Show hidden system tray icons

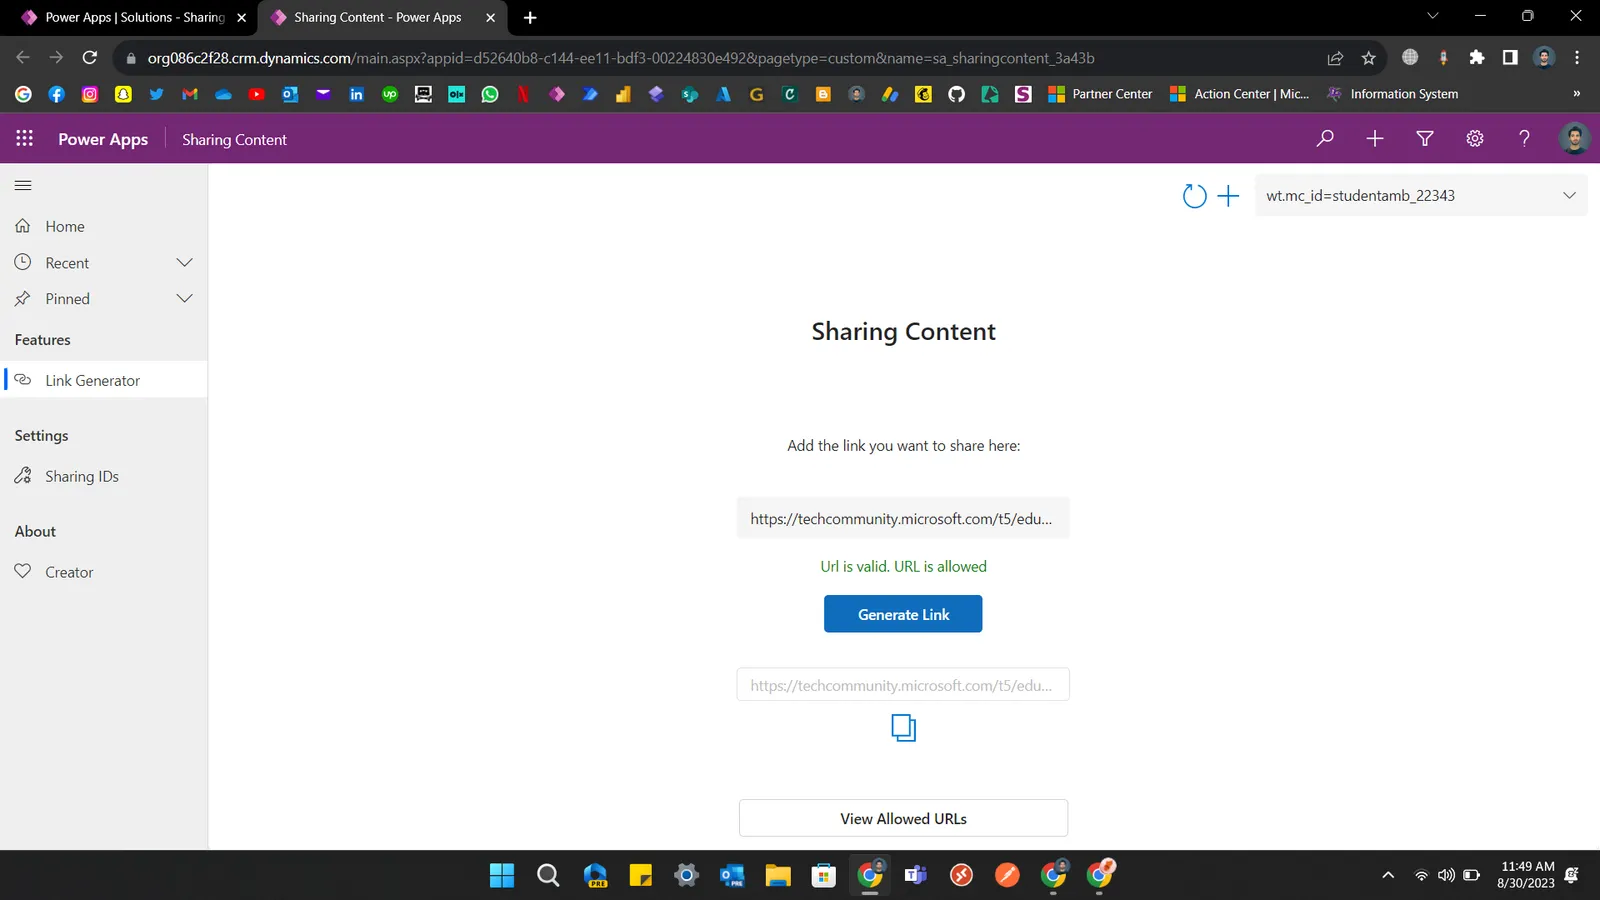point(1388,875)
